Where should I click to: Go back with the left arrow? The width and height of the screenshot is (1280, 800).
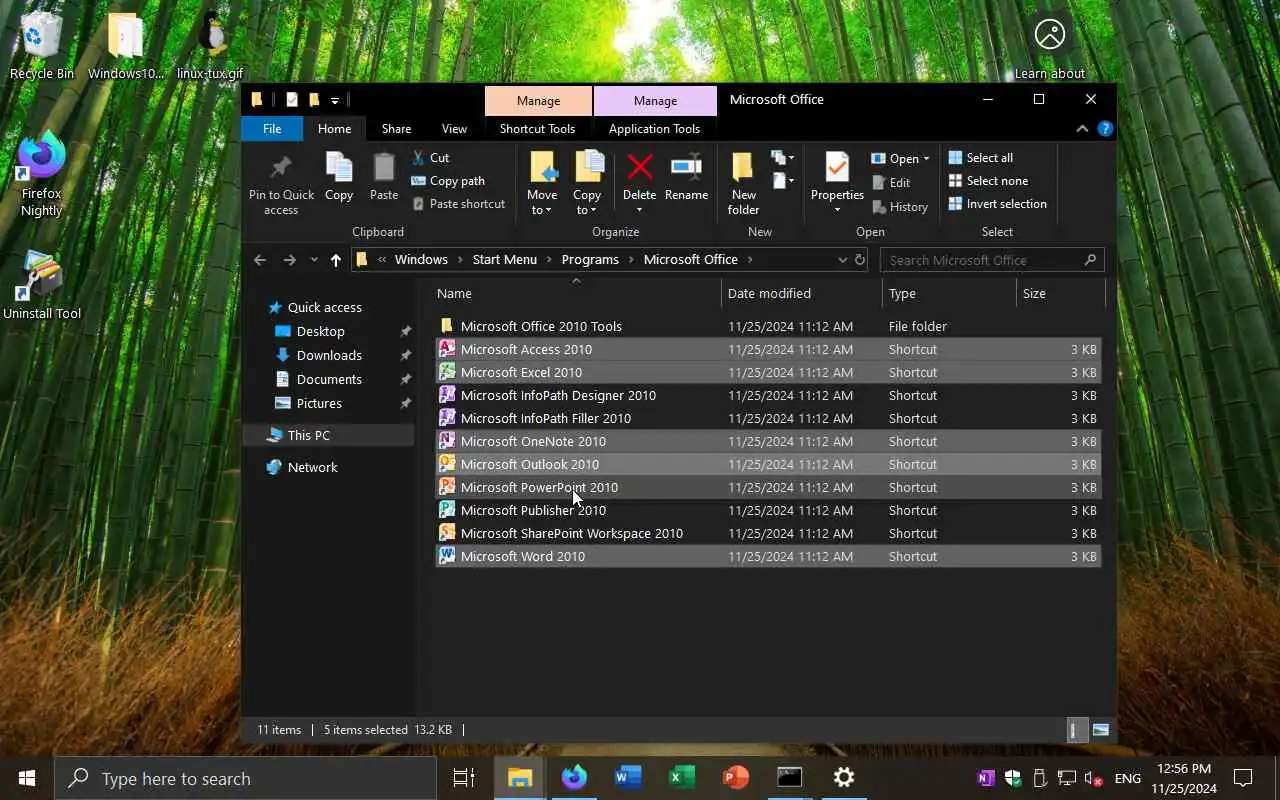(x=260, y=260)
